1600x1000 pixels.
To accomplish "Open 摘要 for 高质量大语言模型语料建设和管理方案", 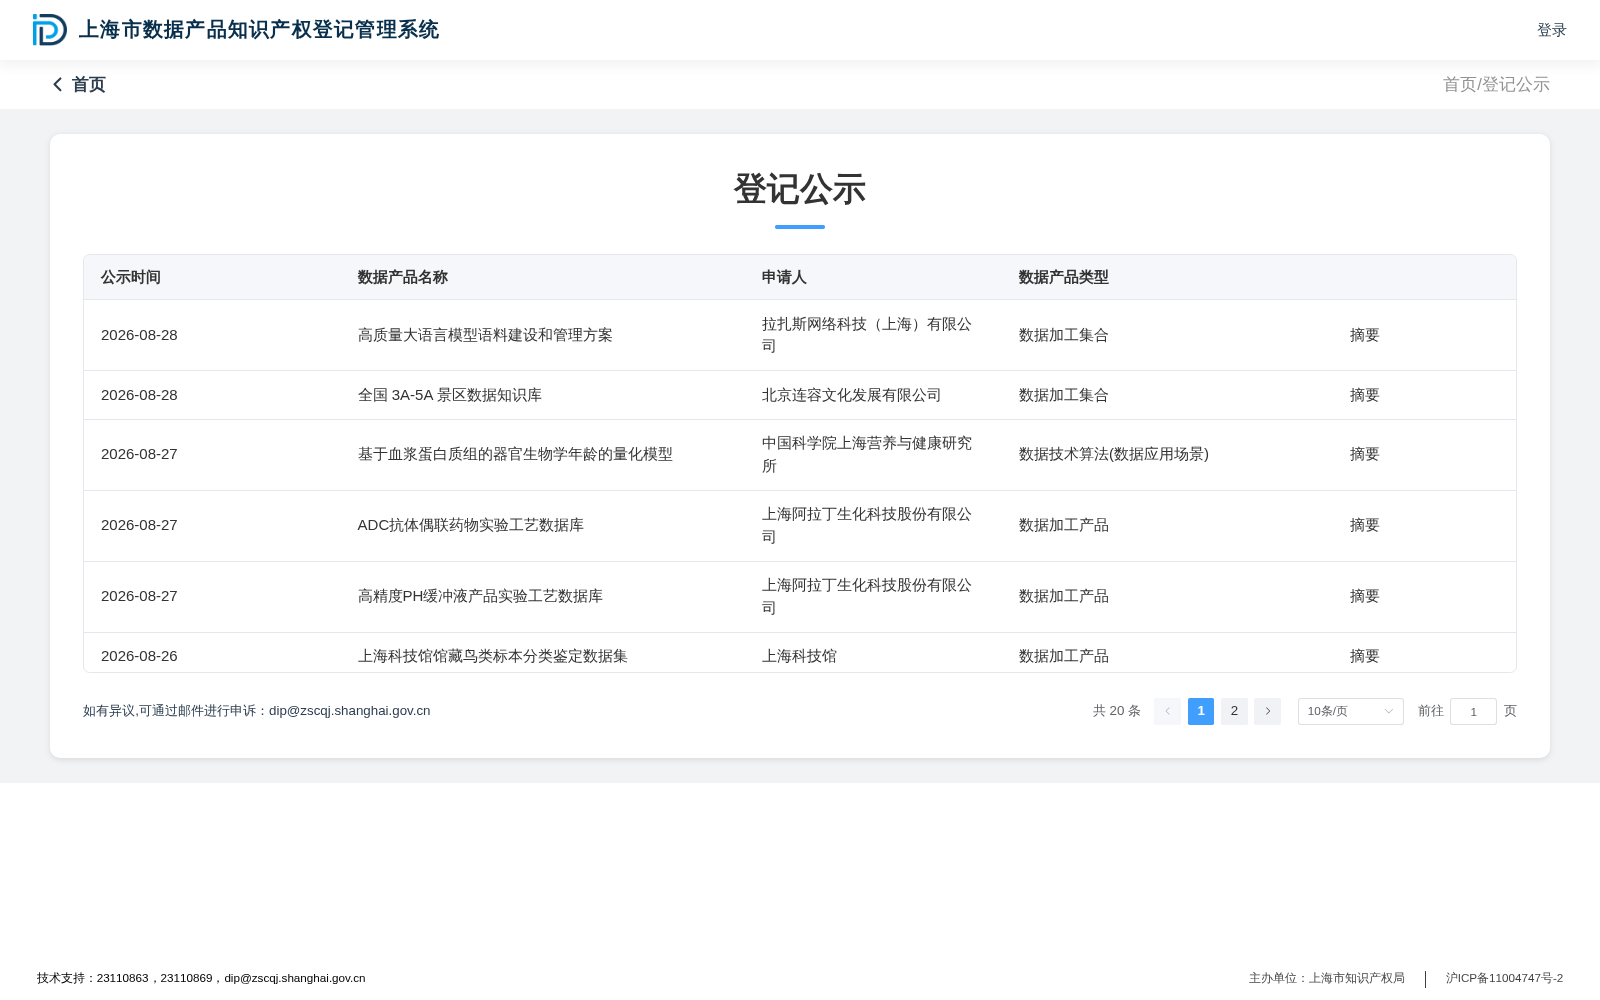I will tap(1364, 335).
